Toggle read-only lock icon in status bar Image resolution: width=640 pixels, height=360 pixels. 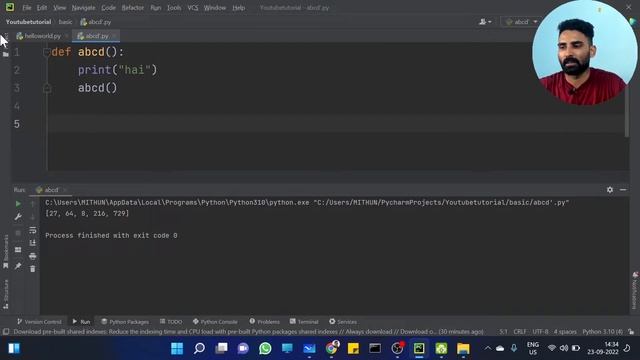[x=631, y=332]
